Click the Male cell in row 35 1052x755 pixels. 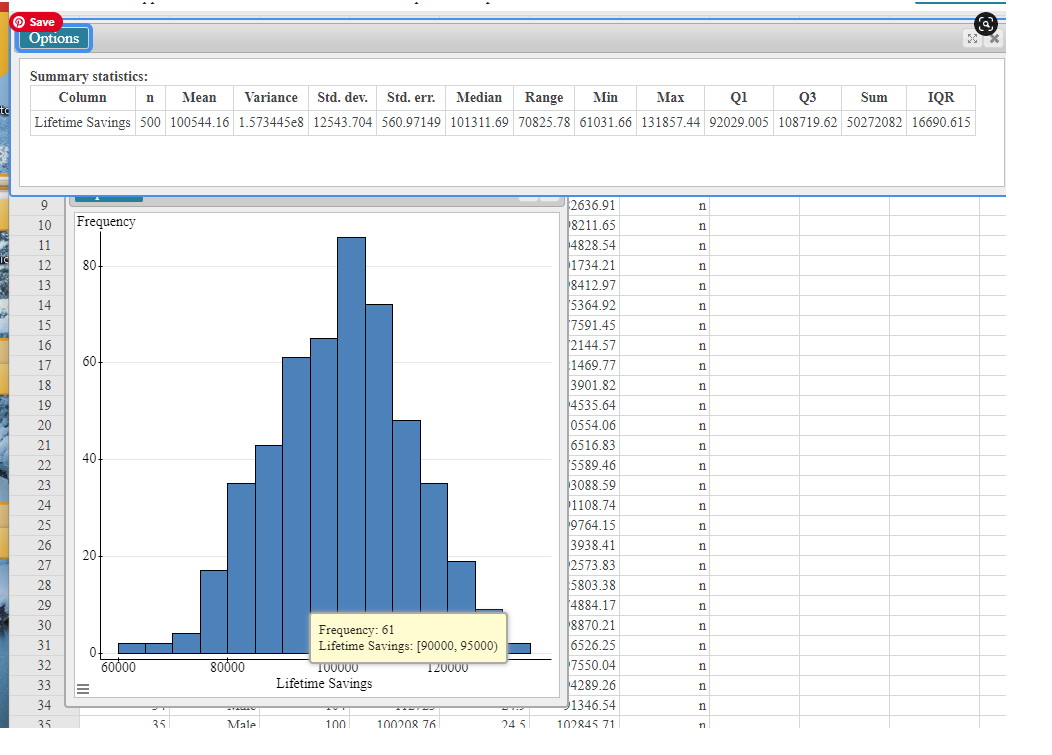click(243, 724)
